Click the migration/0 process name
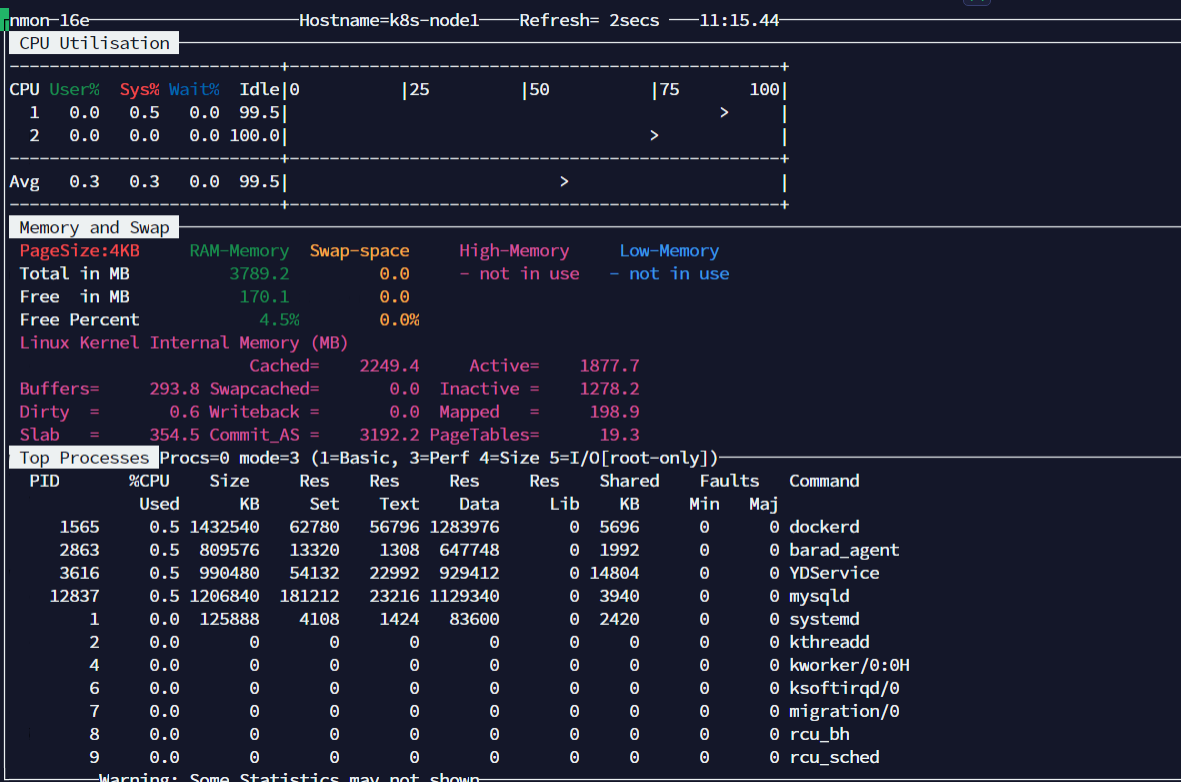 tap(844, 711)
